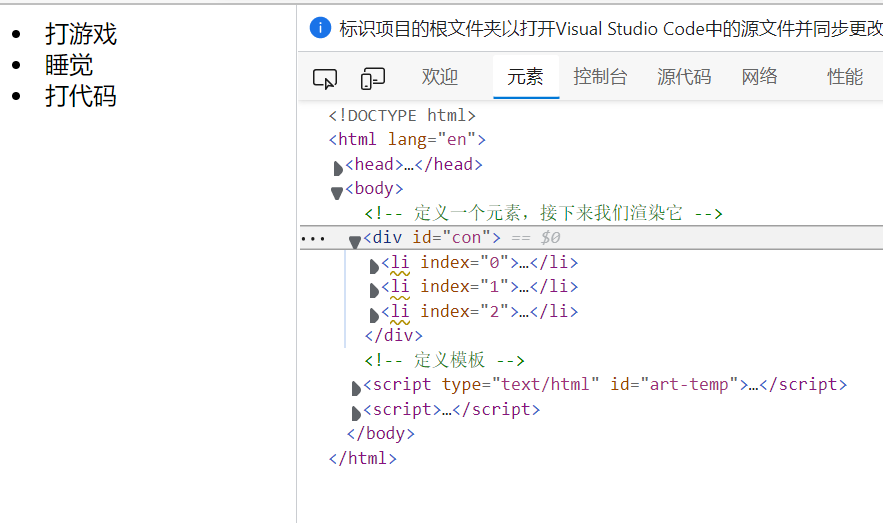Select the closing </html> tag
Viewport: 883px width, 523px height.
(363, 458)
